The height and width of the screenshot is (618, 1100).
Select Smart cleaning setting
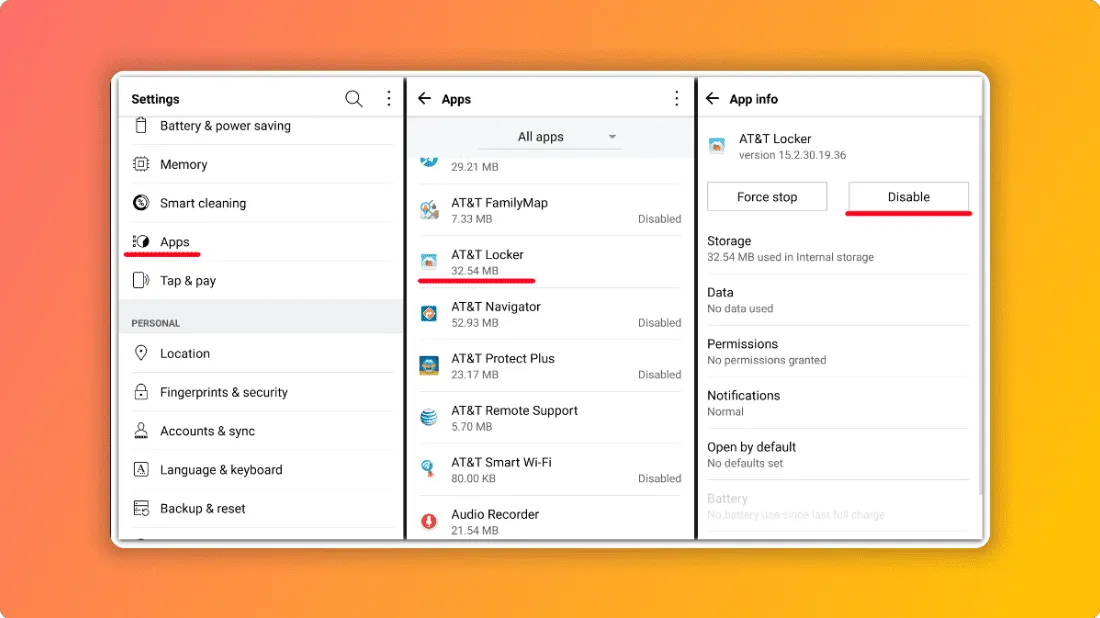click(x=262, y=203)
